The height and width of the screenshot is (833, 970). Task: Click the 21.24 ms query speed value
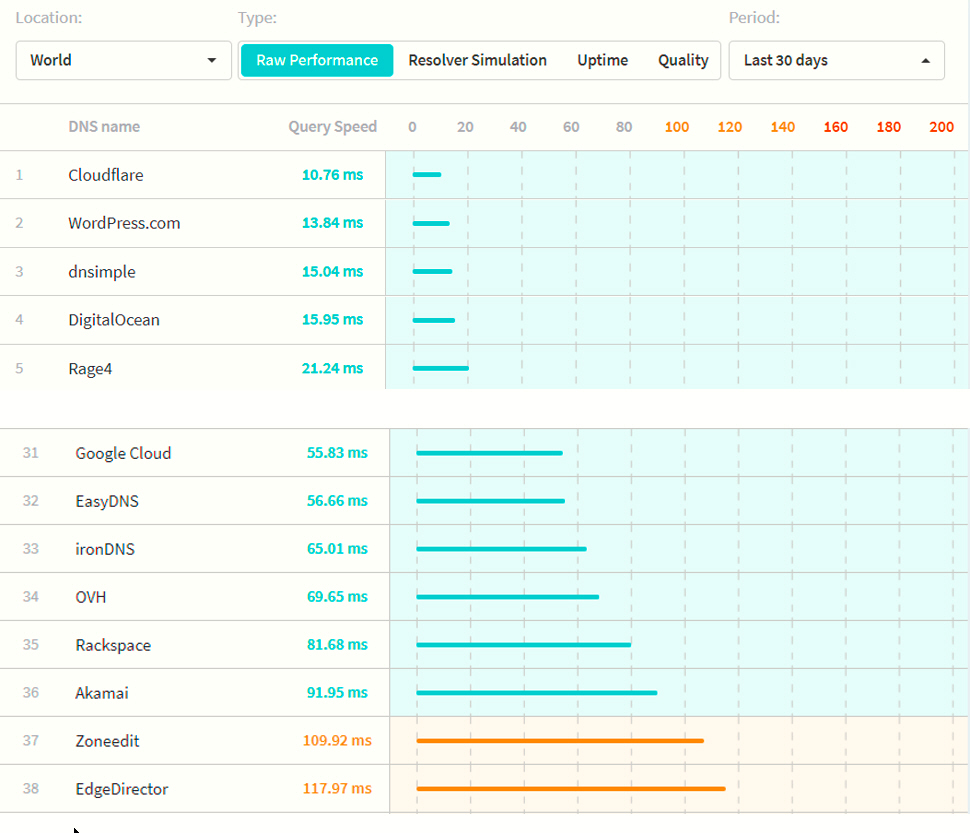pos(332,368)
